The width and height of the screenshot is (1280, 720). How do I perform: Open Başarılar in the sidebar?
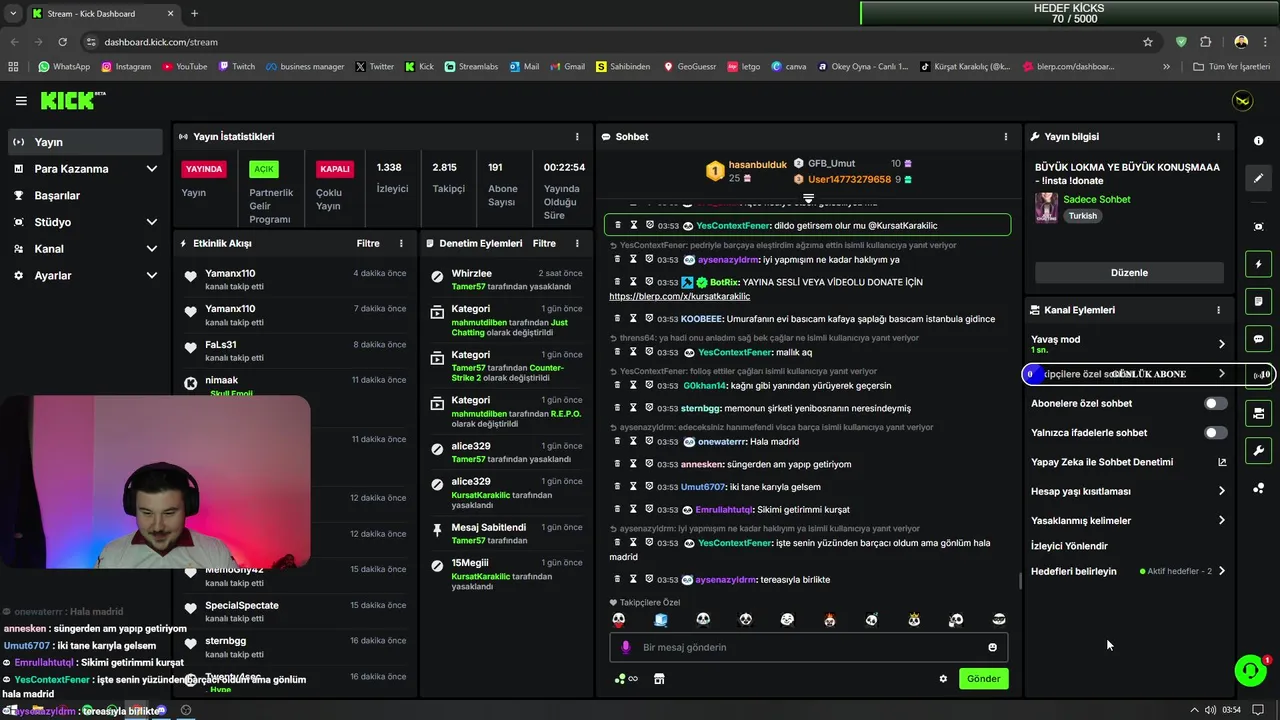[85, 195]
